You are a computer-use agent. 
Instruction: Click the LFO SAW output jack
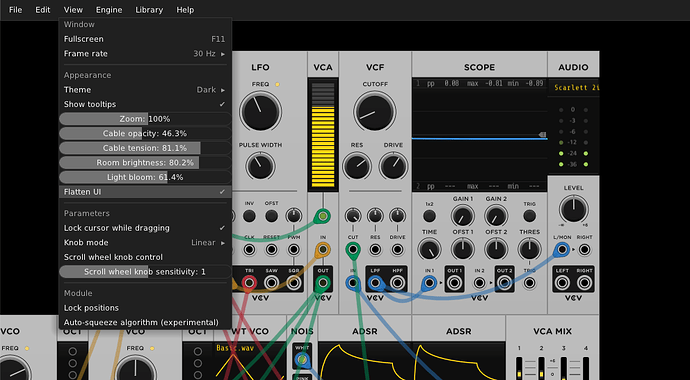(272, 283)
